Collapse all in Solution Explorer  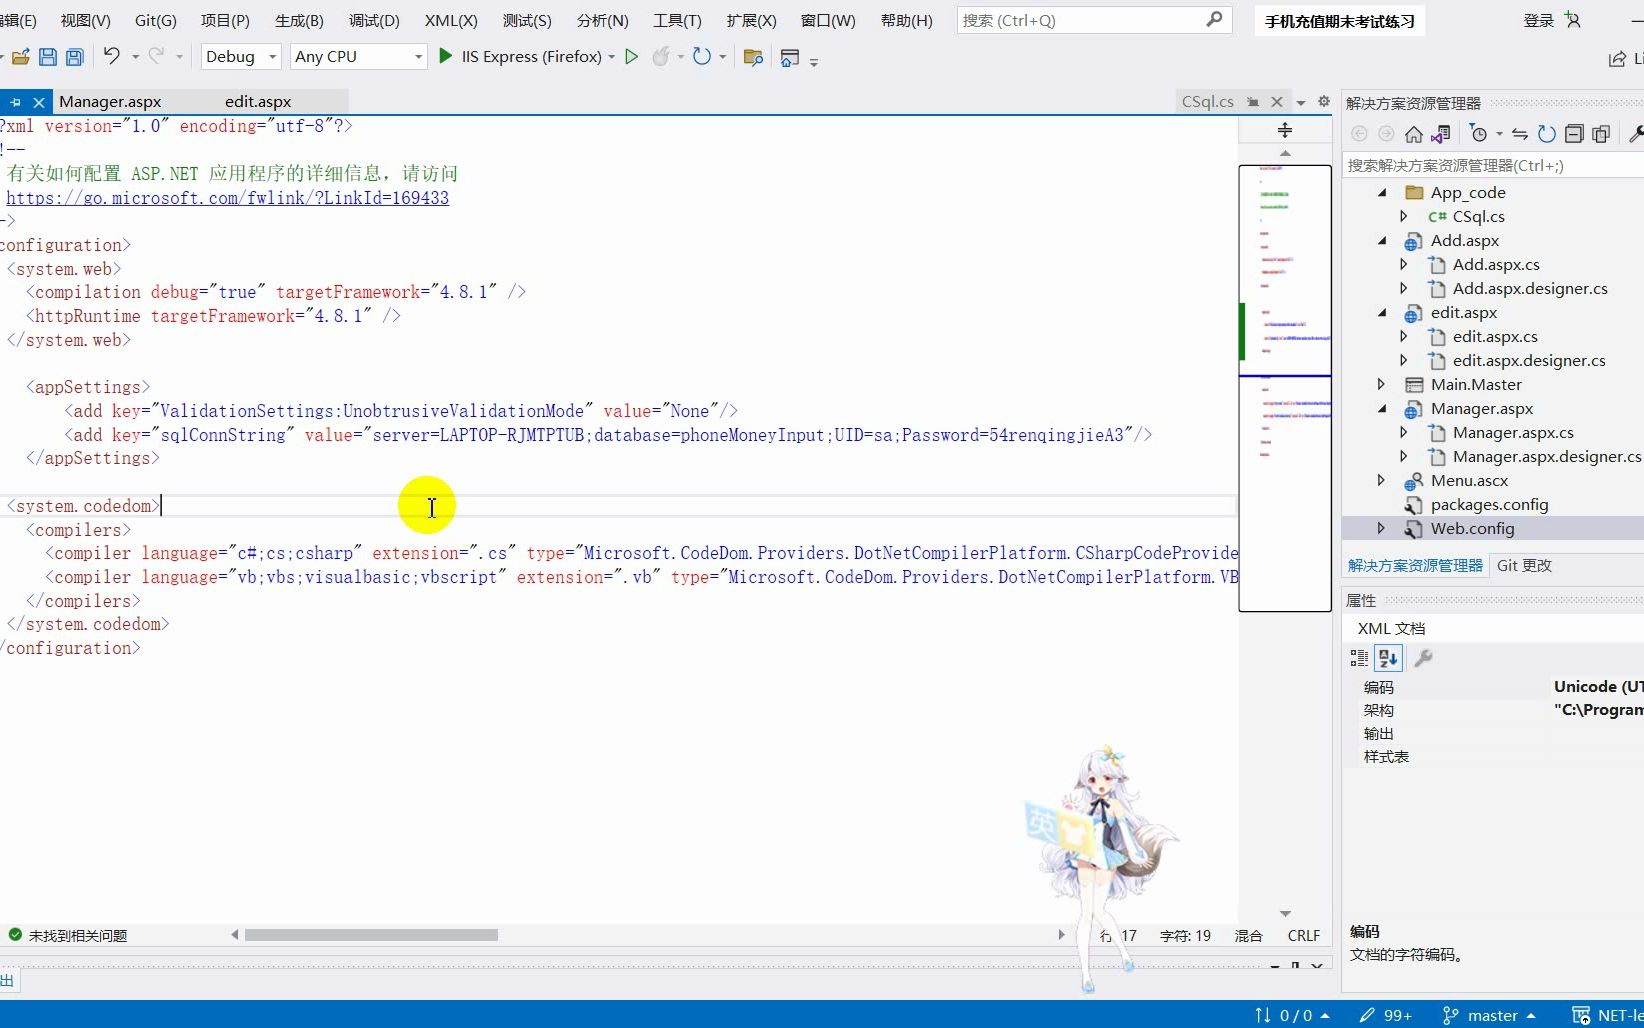tap(1574, 134)
